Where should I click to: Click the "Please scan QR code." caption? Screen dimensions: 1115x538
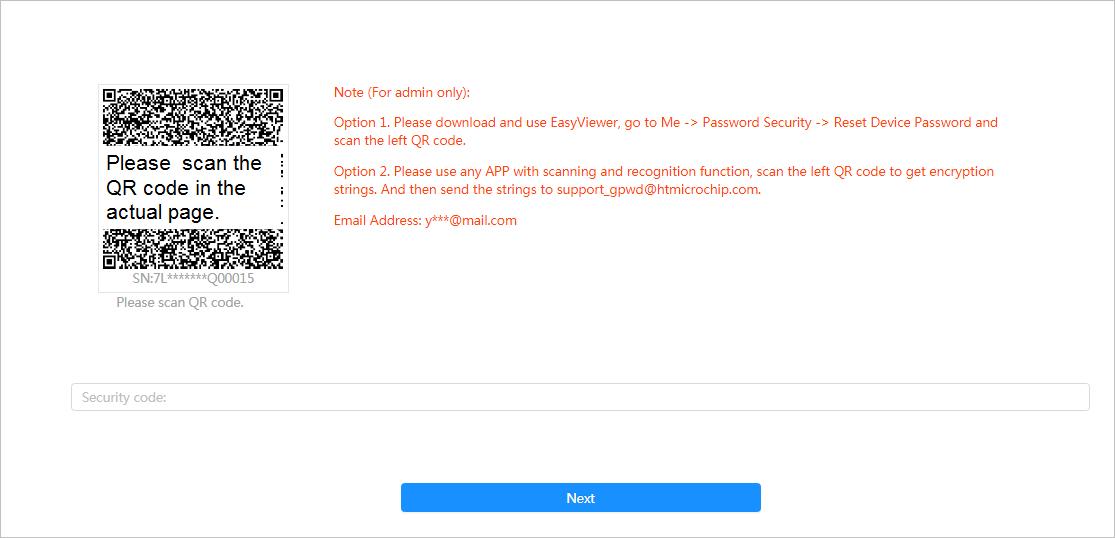[x=180, y=302]
